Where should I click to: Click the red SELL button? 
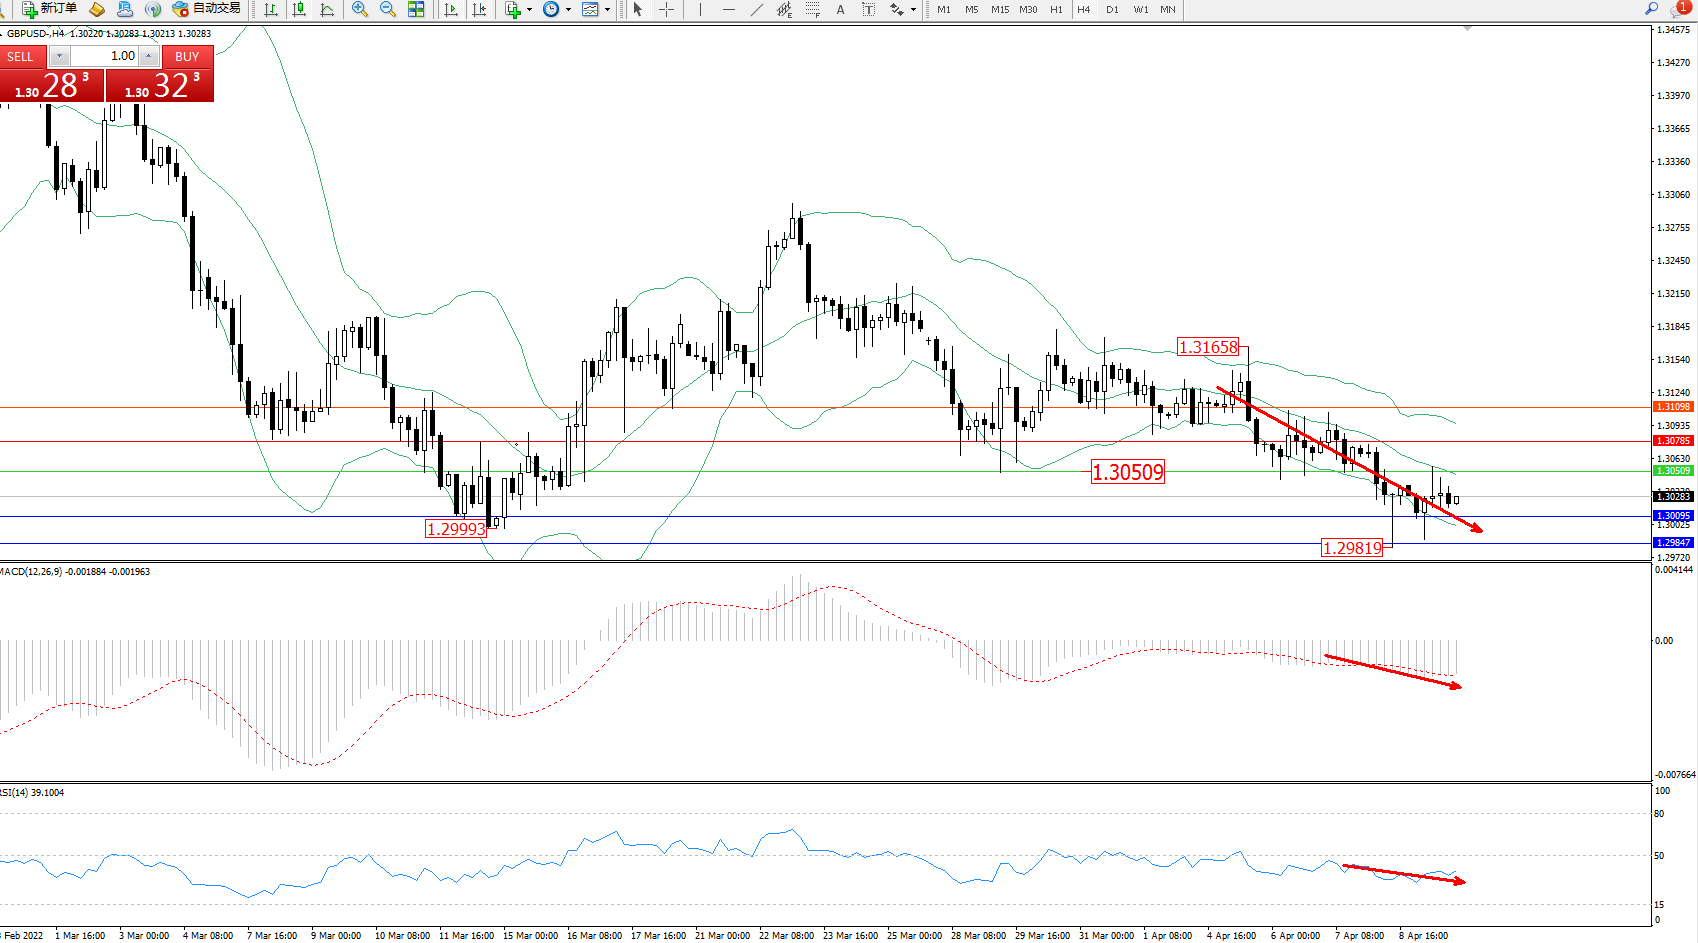[21, 57]
